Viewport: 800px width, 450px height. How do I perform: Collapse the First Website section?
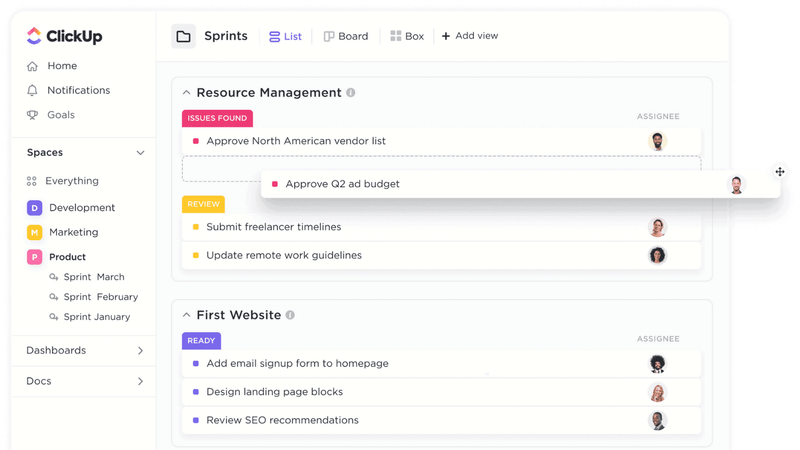pos(186,315)
